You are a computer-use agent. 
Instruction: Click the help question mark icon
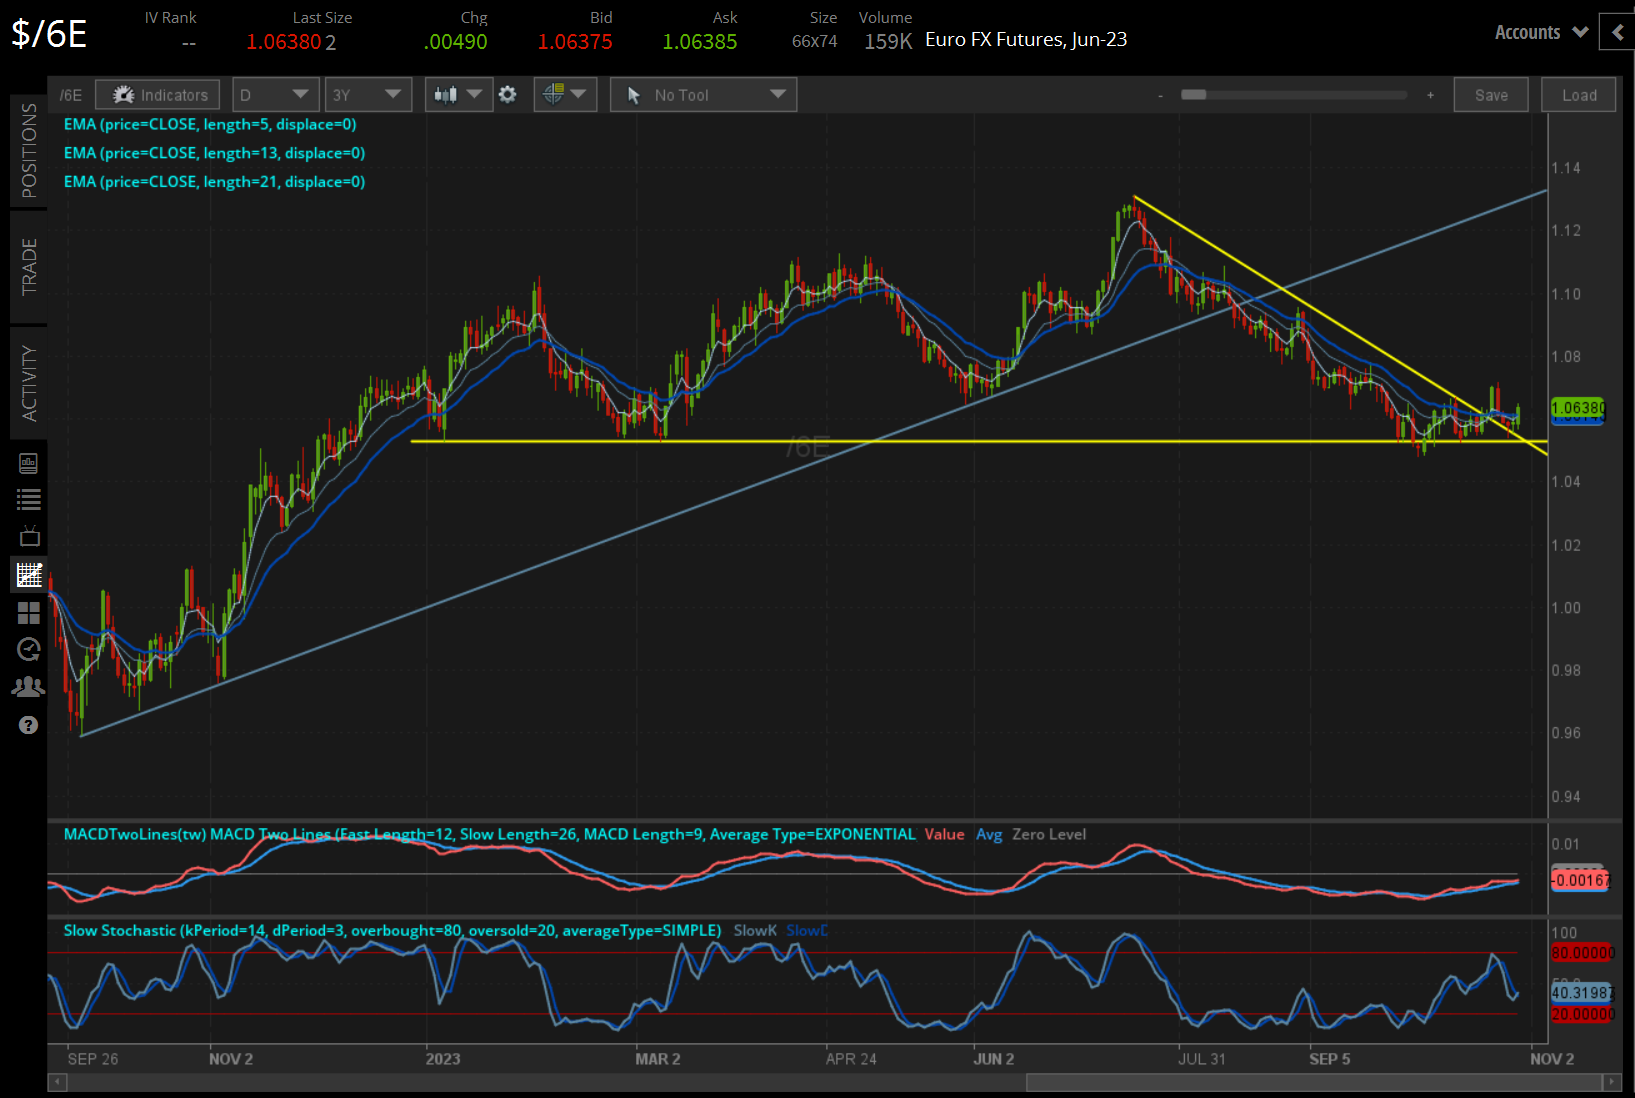coord(28,725)
